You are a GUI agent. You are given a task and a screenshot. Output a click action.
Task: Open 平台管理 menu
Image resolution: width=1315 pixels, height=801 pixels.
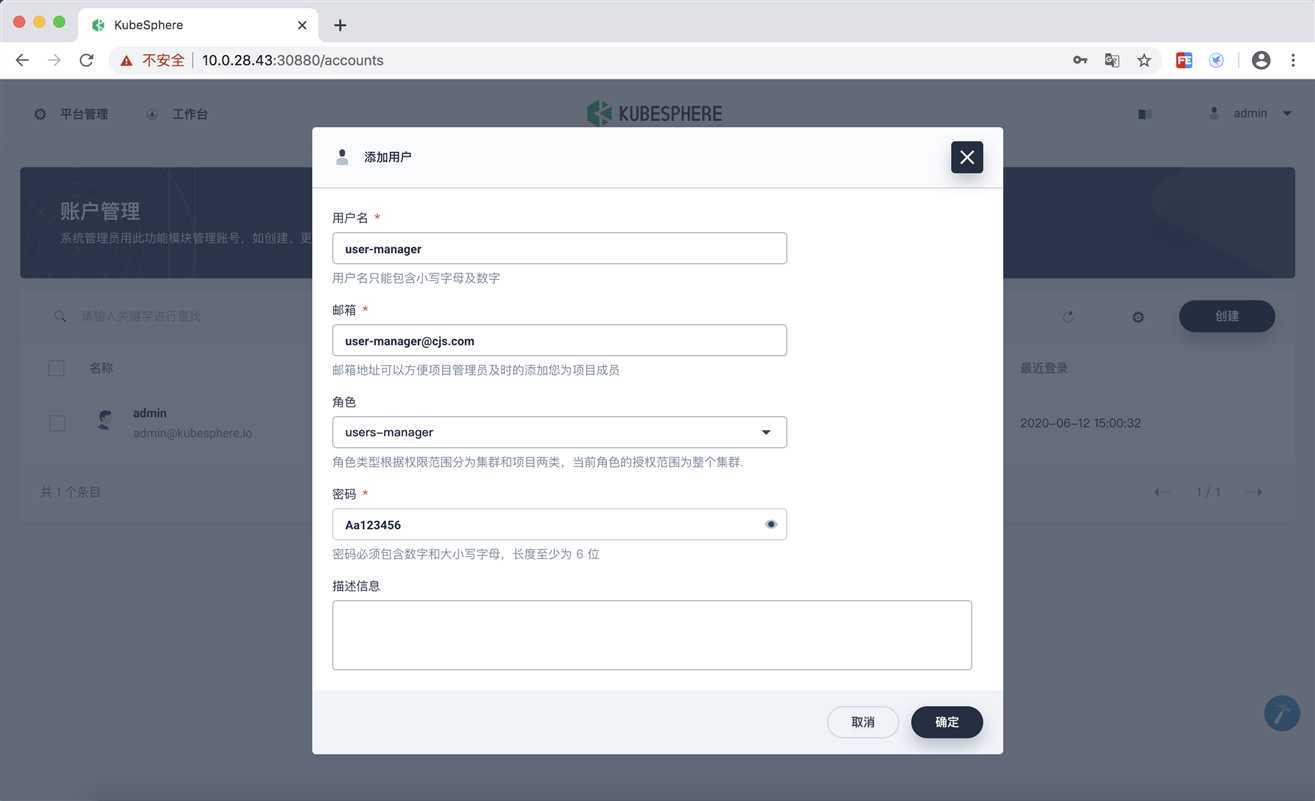point(71,114)
